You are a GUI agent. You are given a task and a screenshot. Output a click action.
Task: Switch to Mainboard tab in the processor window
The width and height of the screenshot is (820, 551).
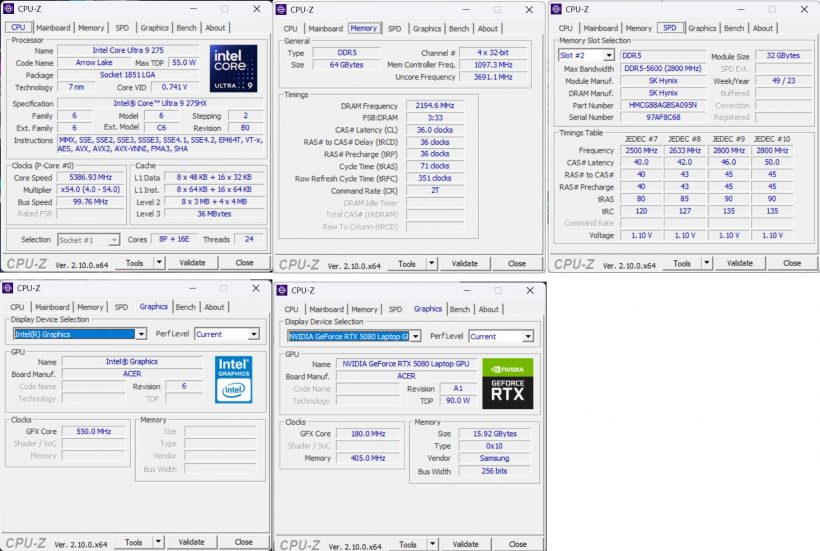click(x=53, y=28)
